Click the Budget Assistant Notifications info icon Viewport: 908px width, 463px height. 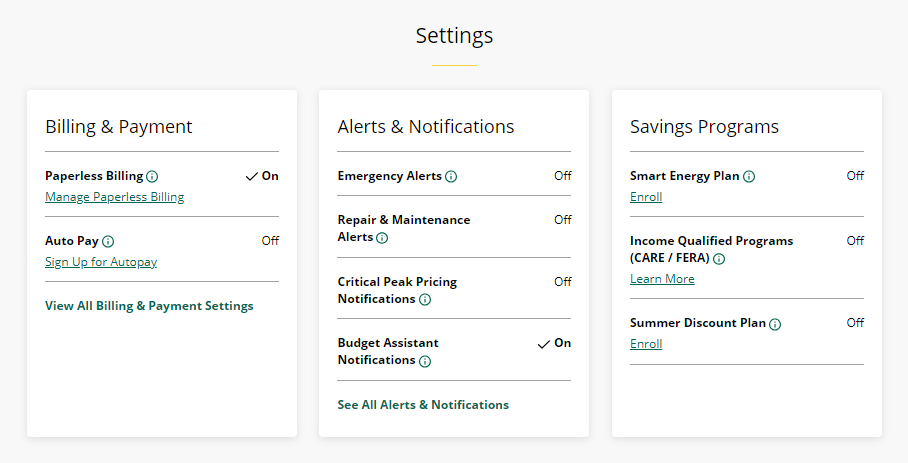pyautogui.click(x=425, y=362)
